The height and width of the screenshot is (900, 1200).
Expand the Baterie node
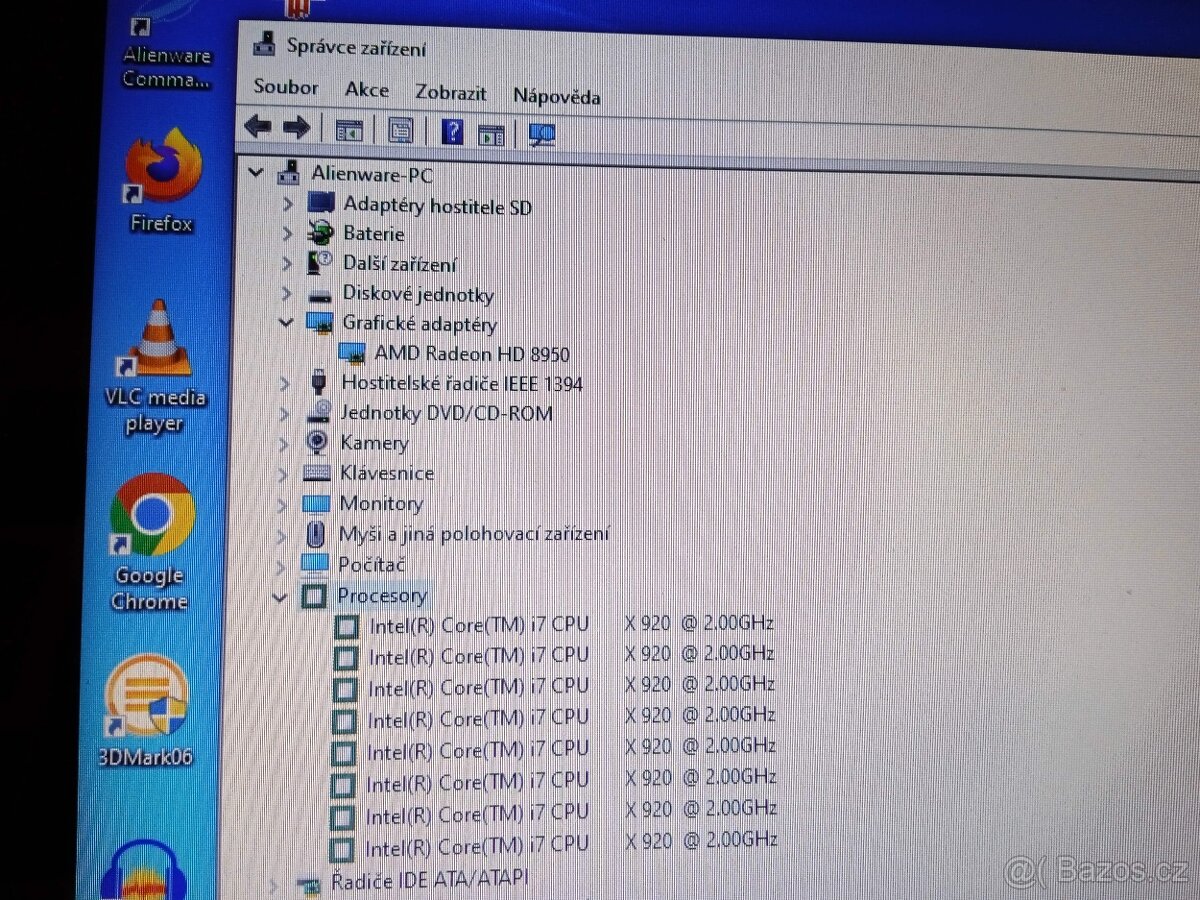click(288, 234)
